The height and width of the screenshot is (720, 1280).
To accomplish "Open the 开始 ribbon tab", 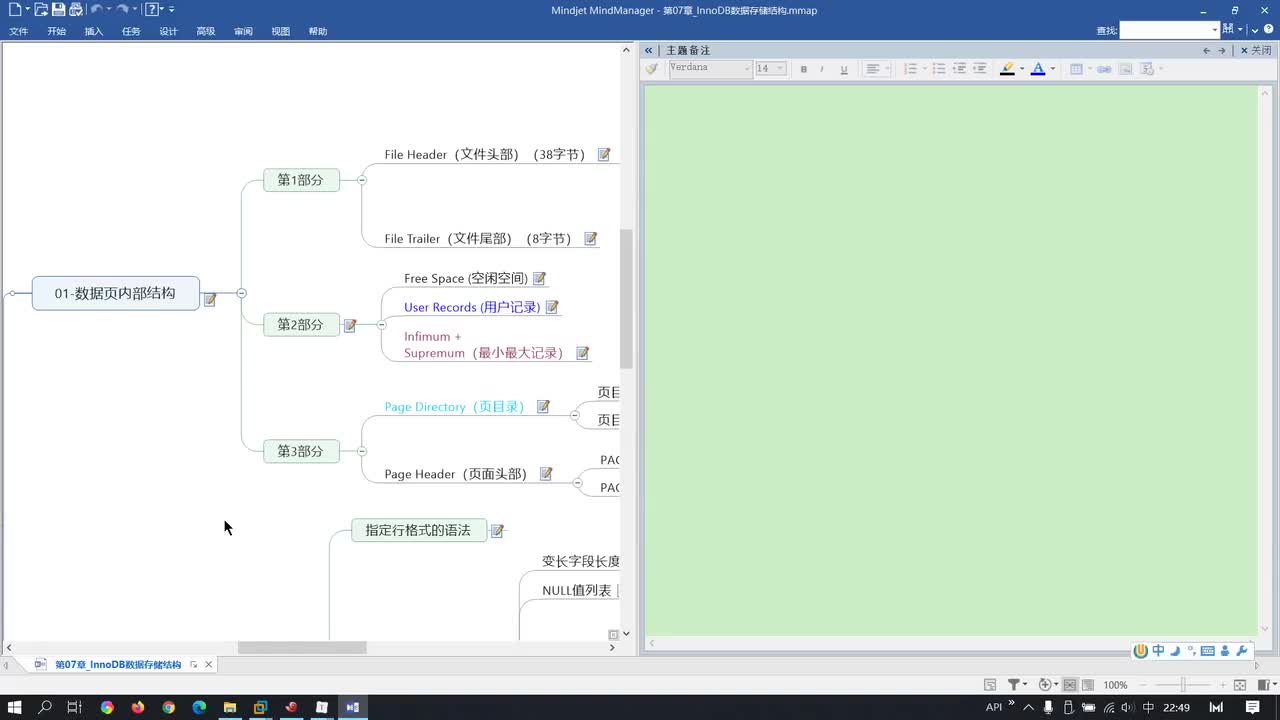I will click(56, 32).
